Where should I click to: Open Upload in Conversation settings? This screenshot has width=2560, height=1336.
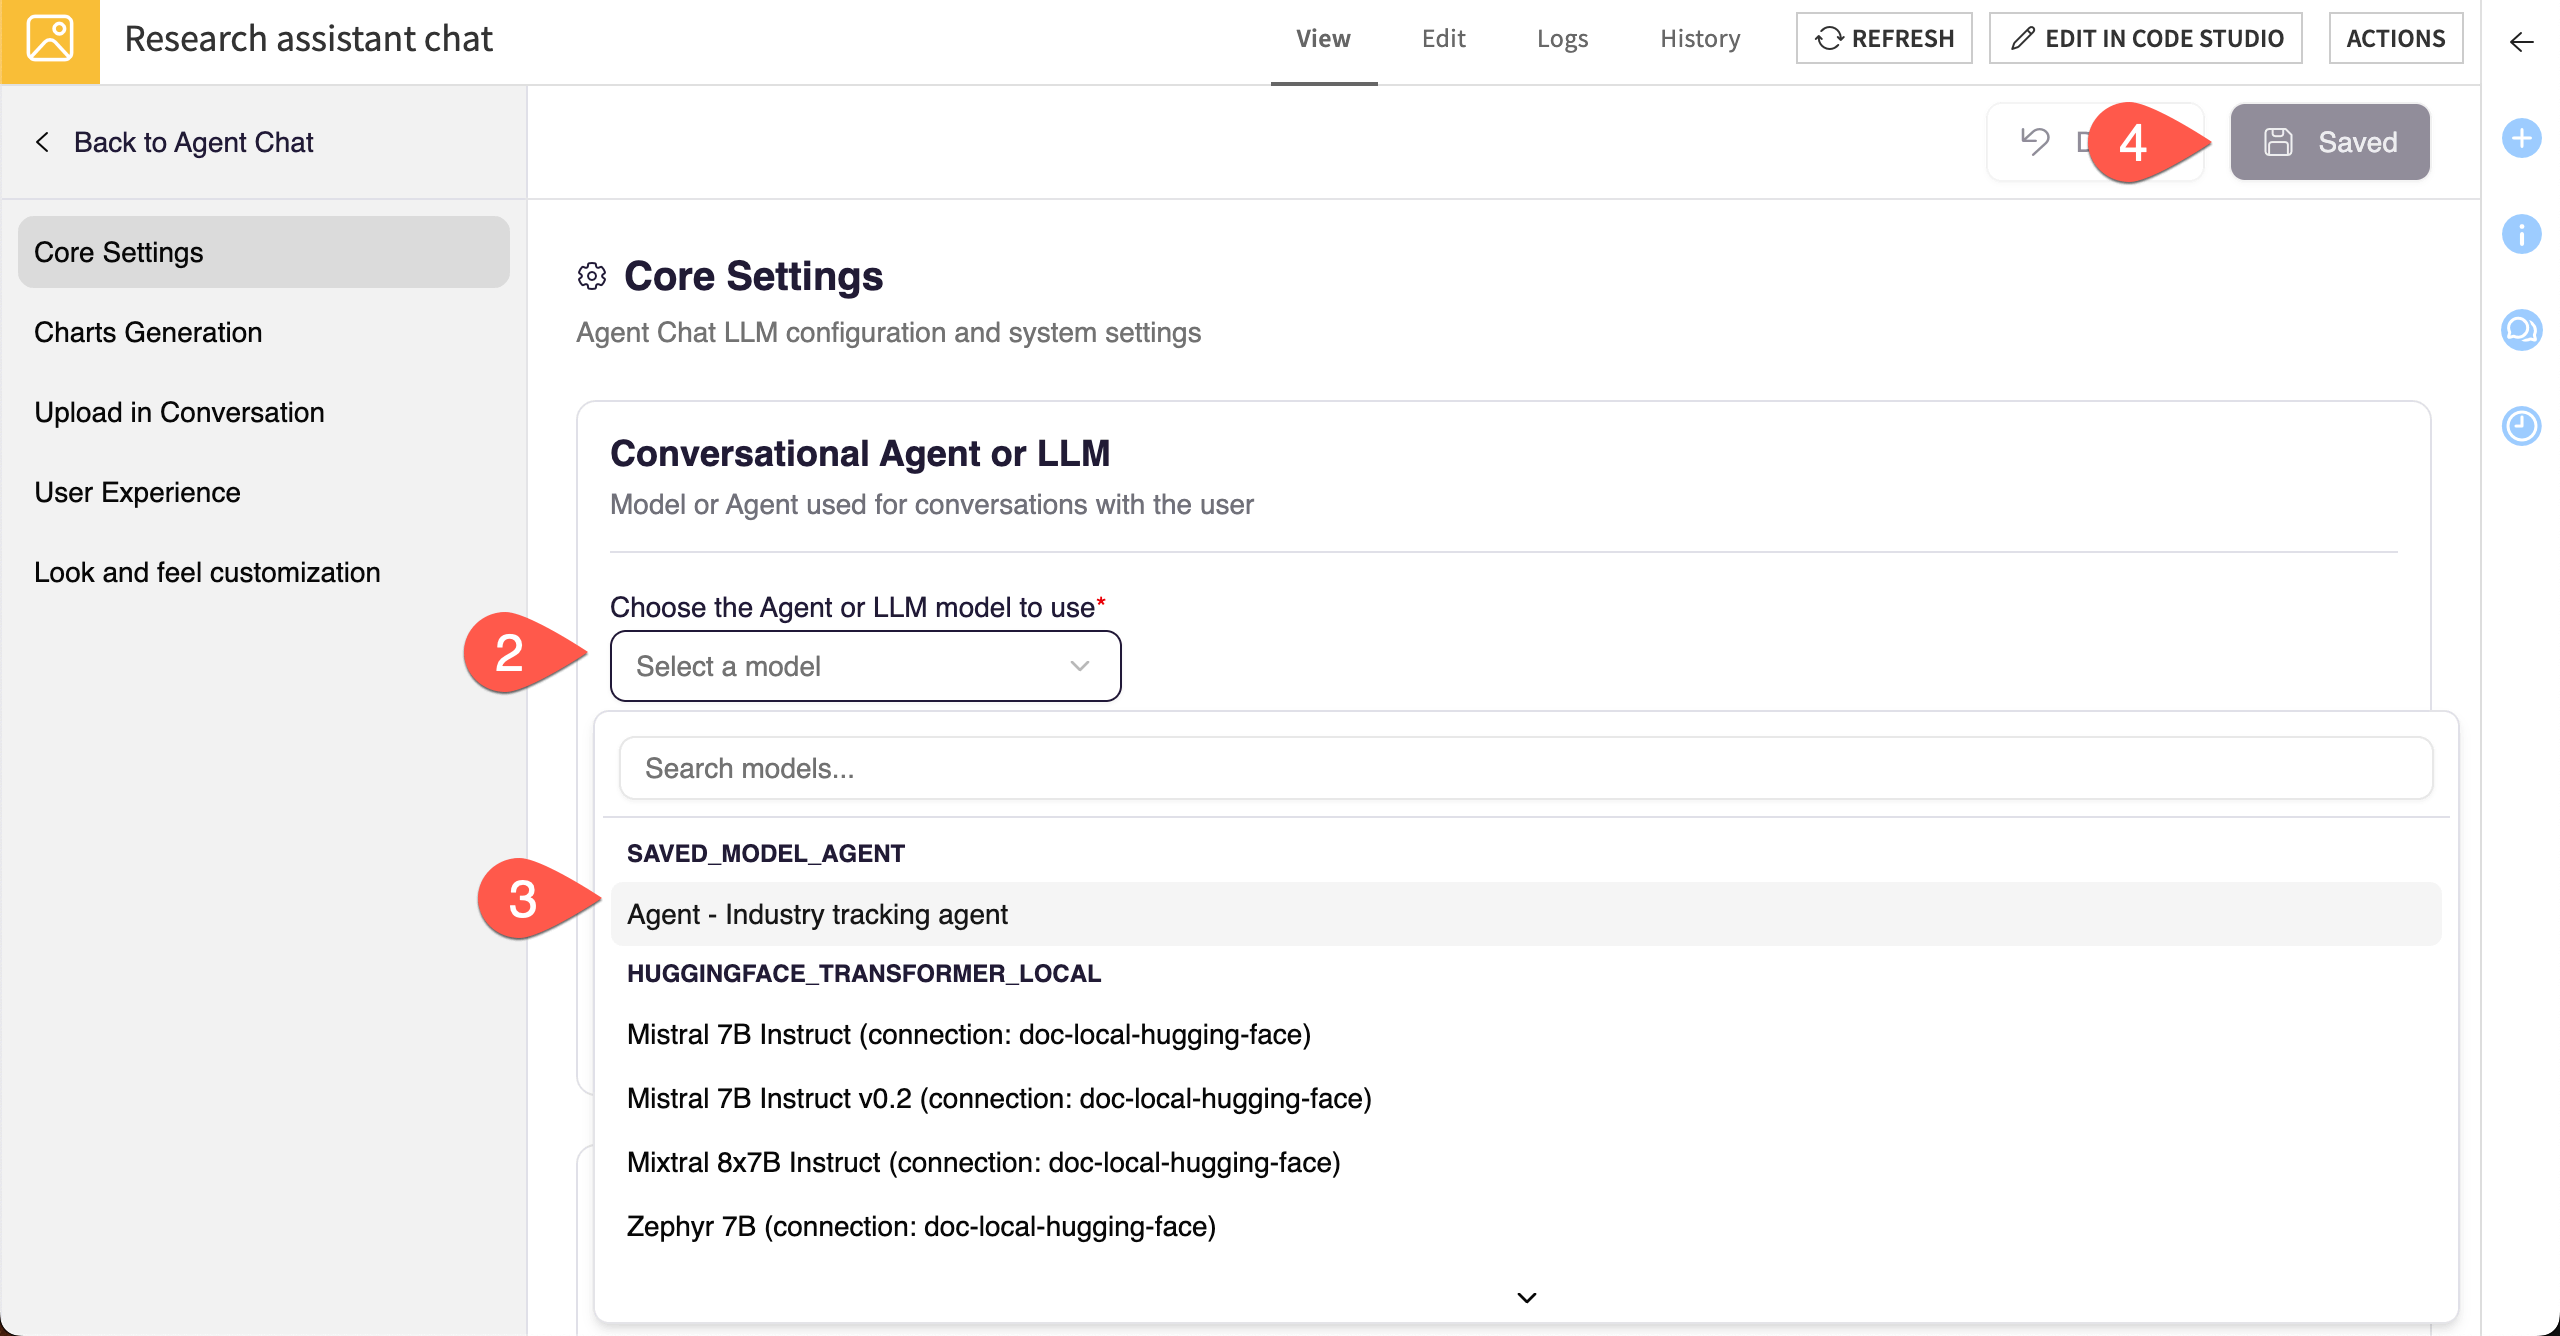(264, 412)
